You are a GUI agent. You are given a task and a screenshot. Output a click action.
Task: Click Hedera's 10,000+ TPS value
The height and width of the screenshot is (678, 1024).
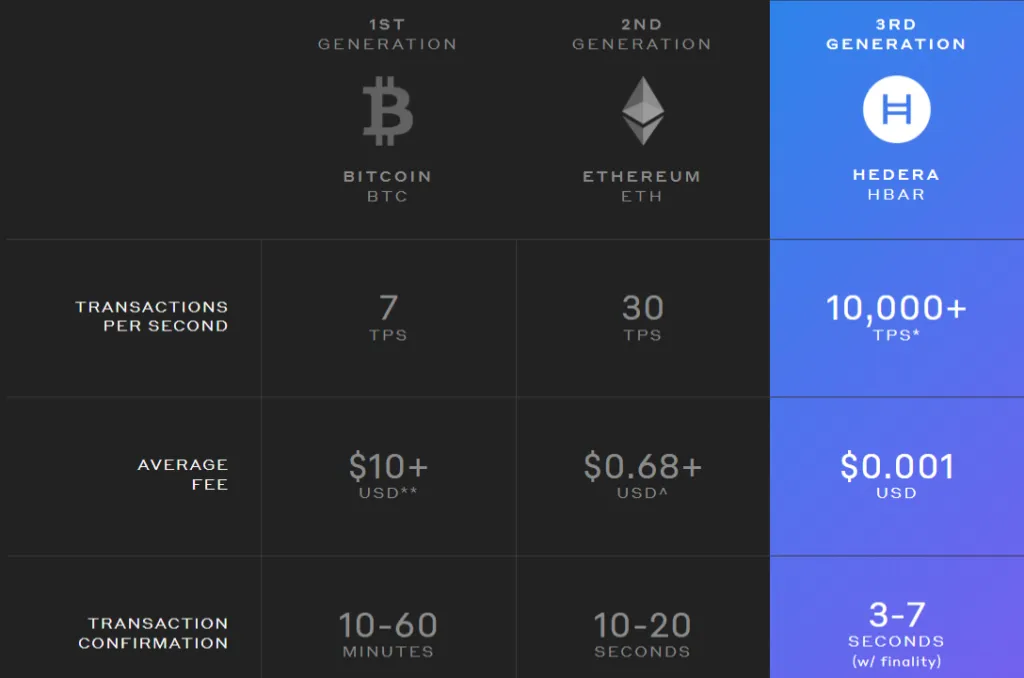coord(896,316)
